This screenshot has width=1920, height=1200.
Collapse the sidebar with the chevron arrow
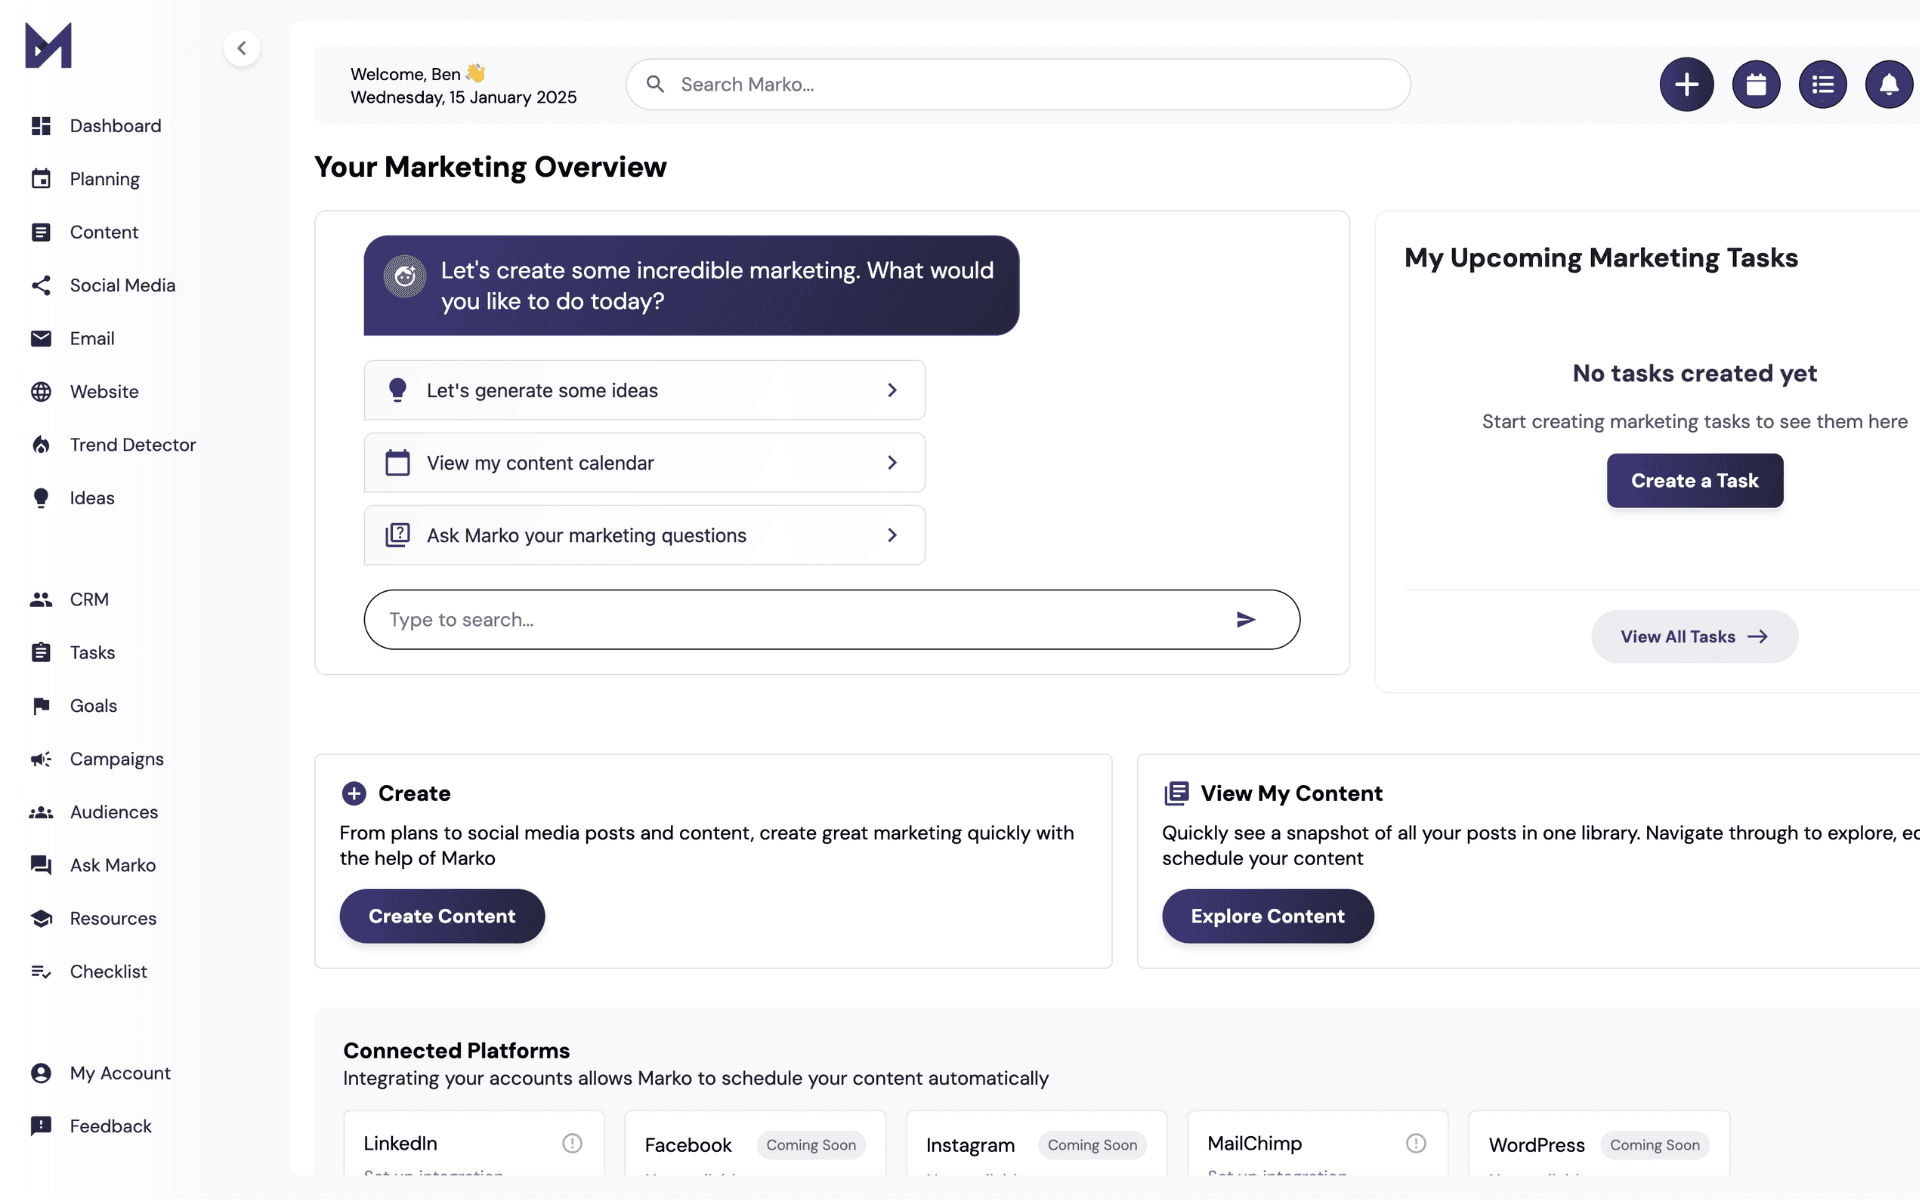[x=241, y=47]
